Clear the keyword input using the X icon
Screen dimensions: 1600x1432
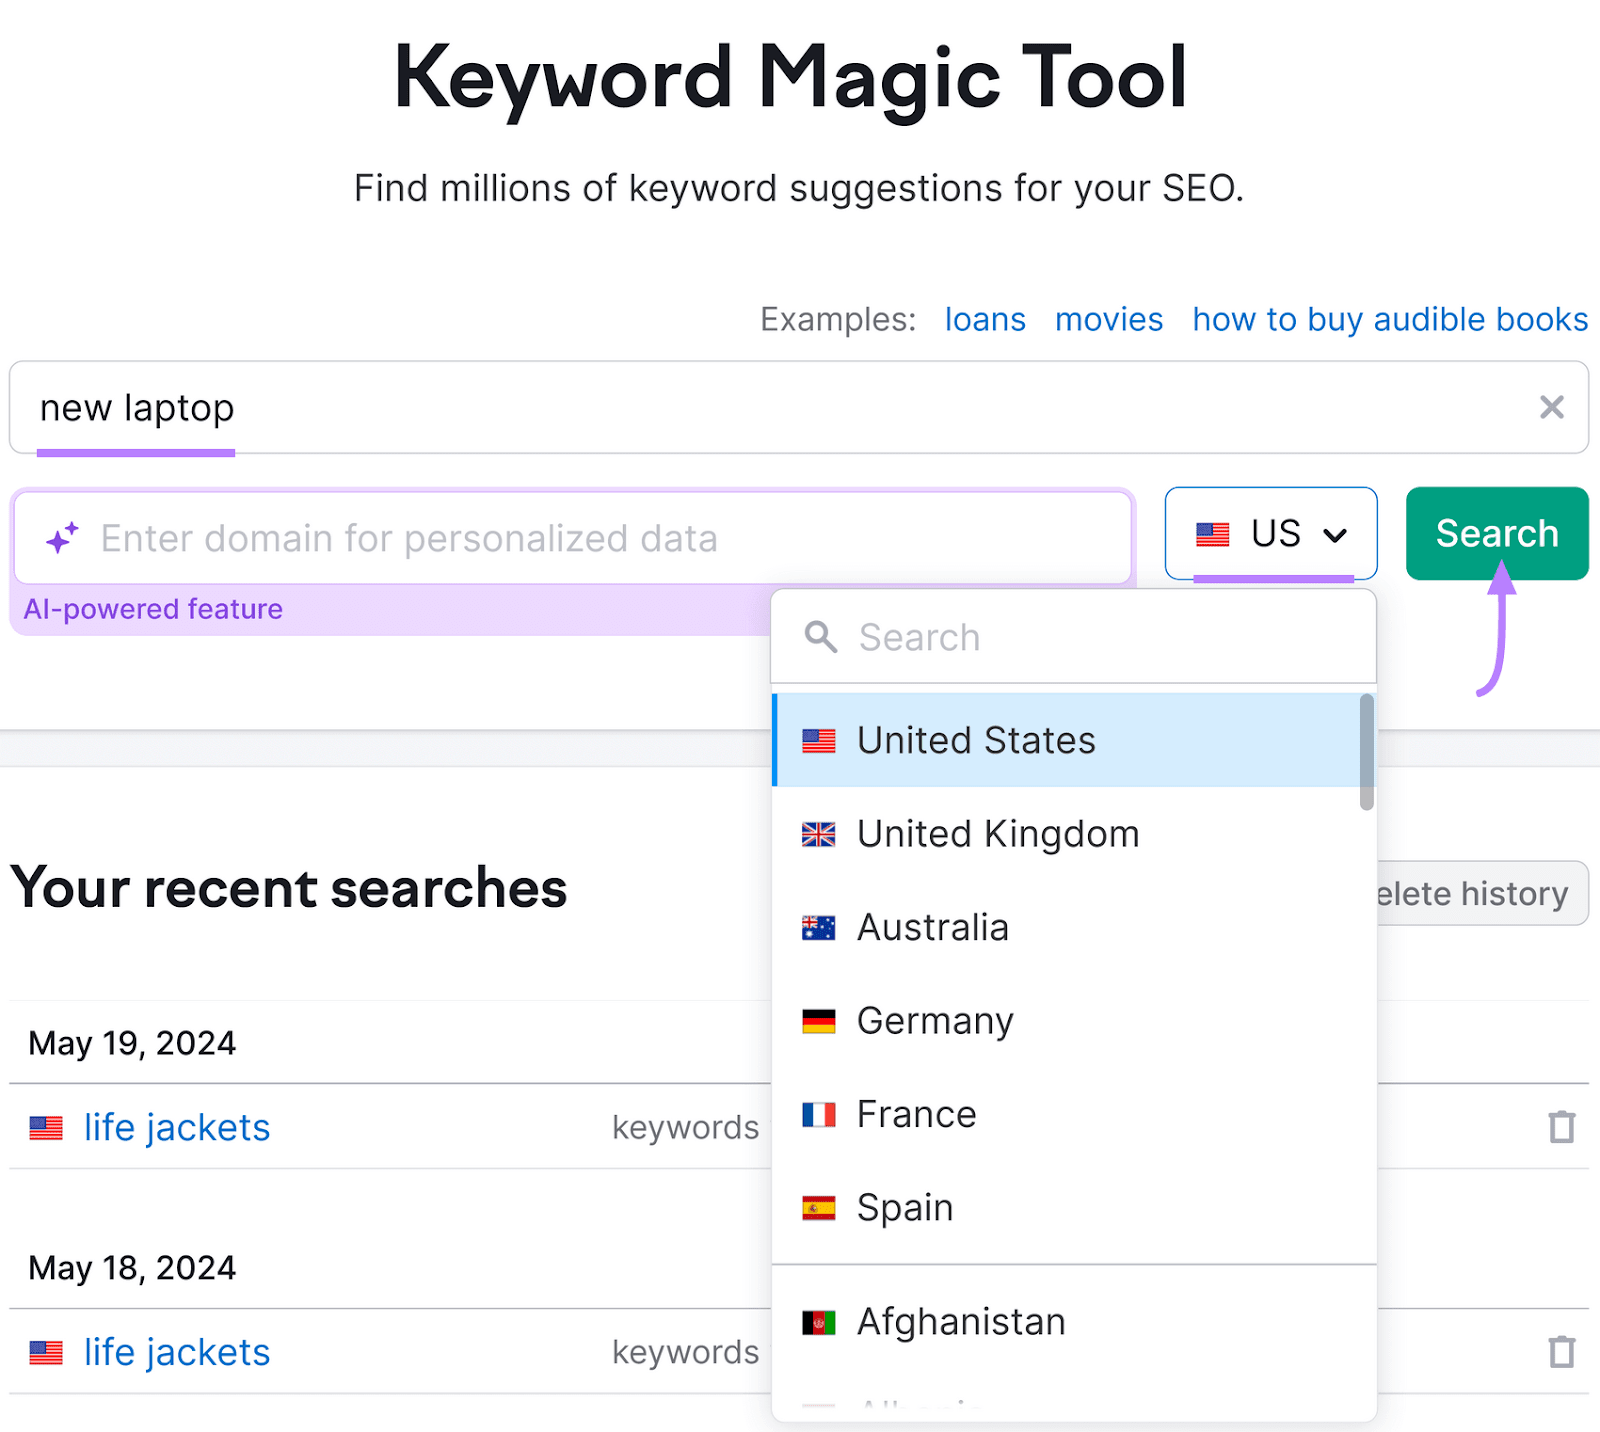[x=1552, y=407]
